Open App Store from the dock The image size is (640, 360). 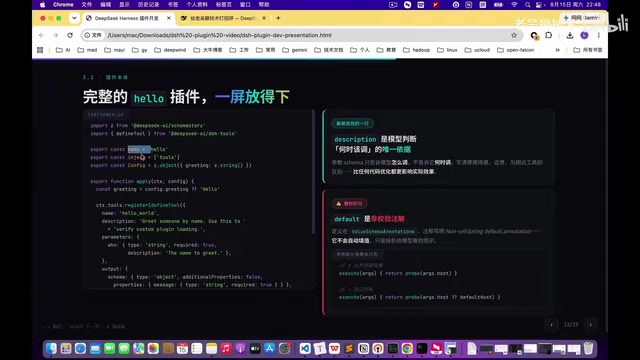(269, 349)
